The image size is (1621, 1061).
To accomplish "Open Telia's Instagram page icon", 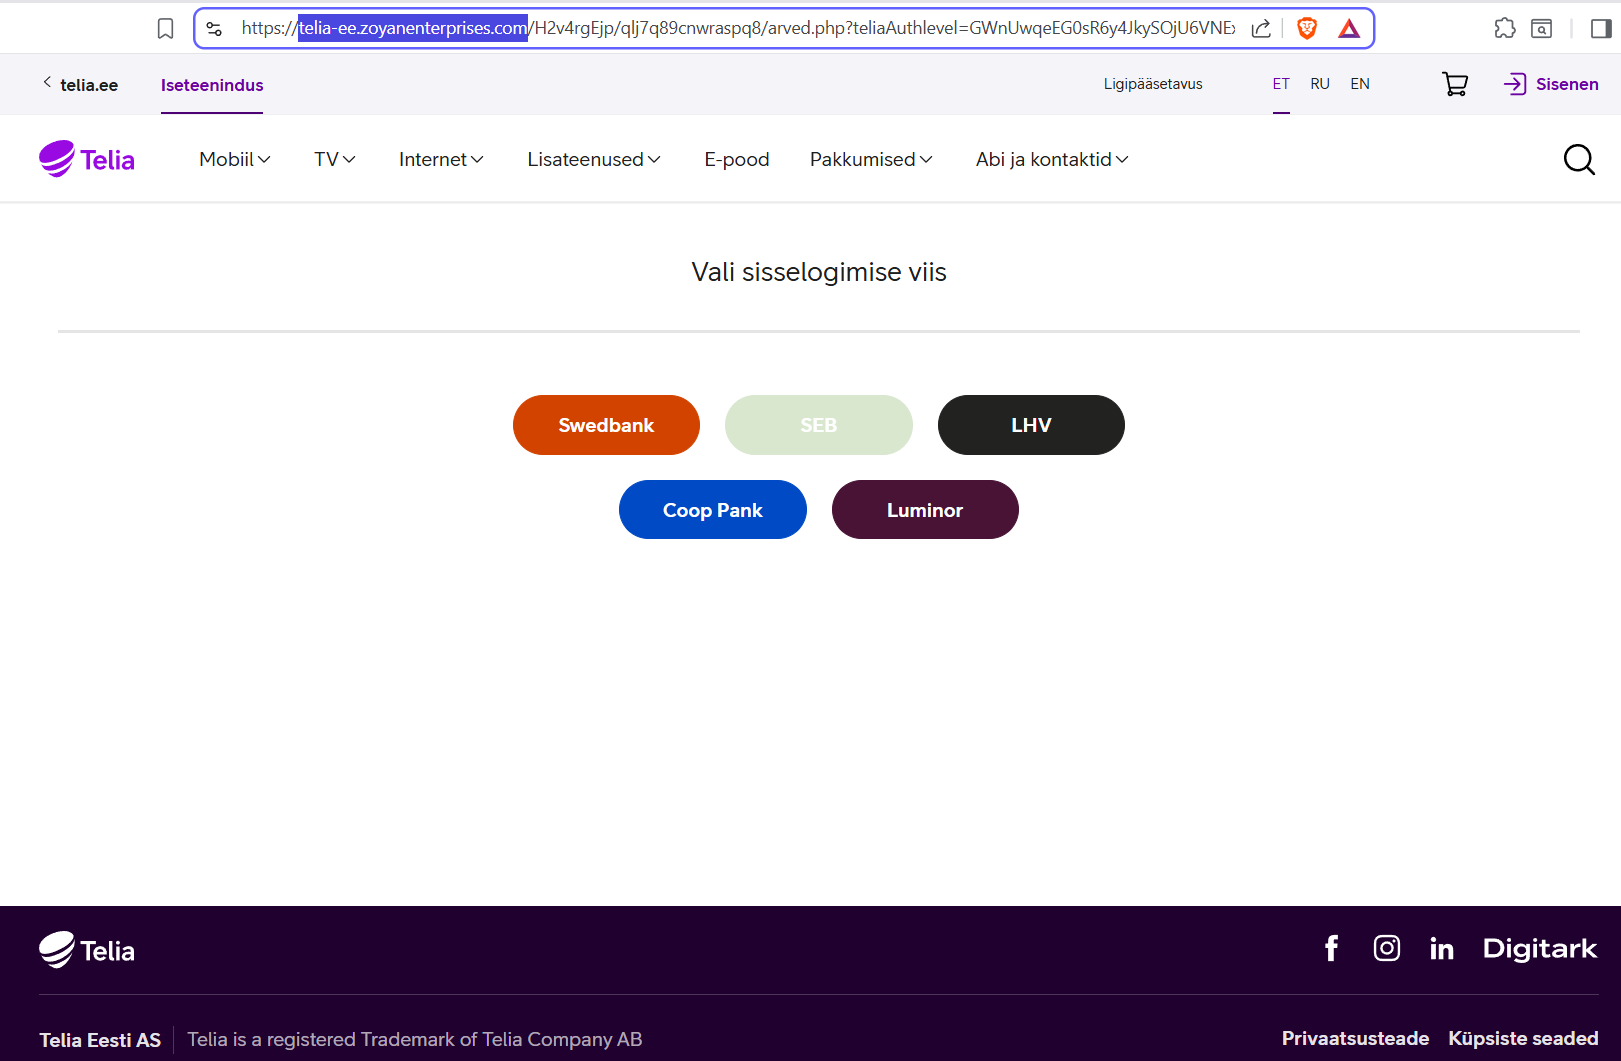I will (1386, 948).
